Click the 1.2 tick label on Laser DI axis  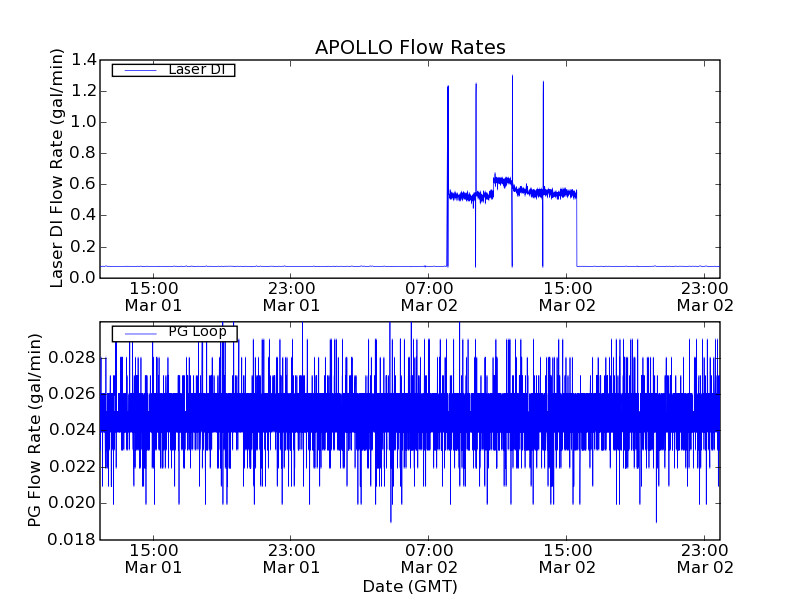tap(84, 91)
